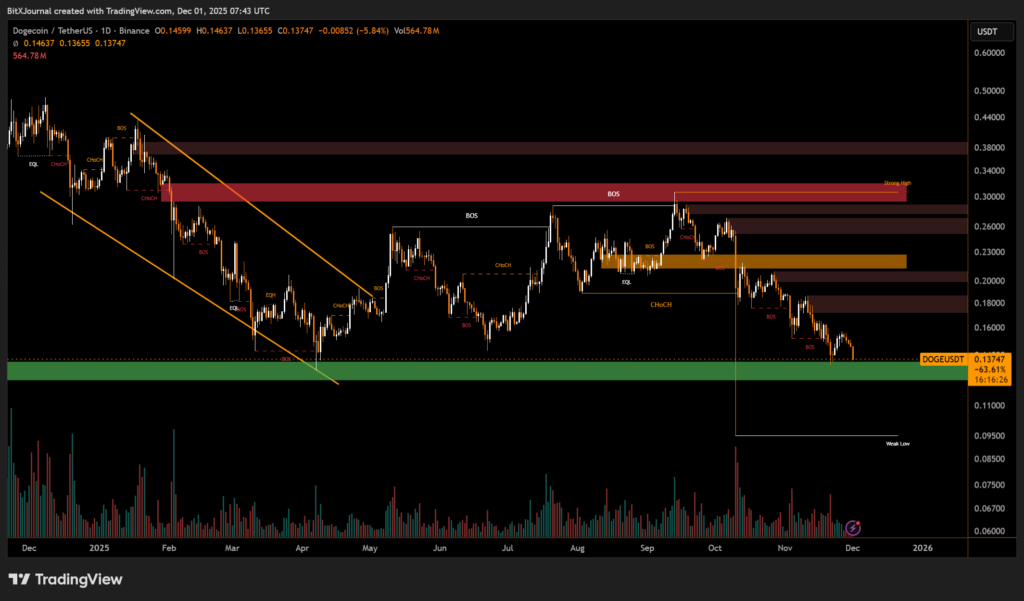Click the orange CHoCH label below August range
The width and height of the screenshot is (1024, 601).
(660, 303)
